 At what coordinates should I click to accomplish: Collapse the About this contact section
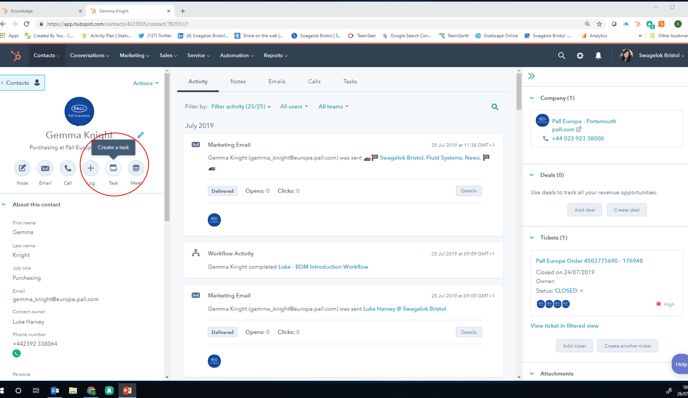[4, 204]
